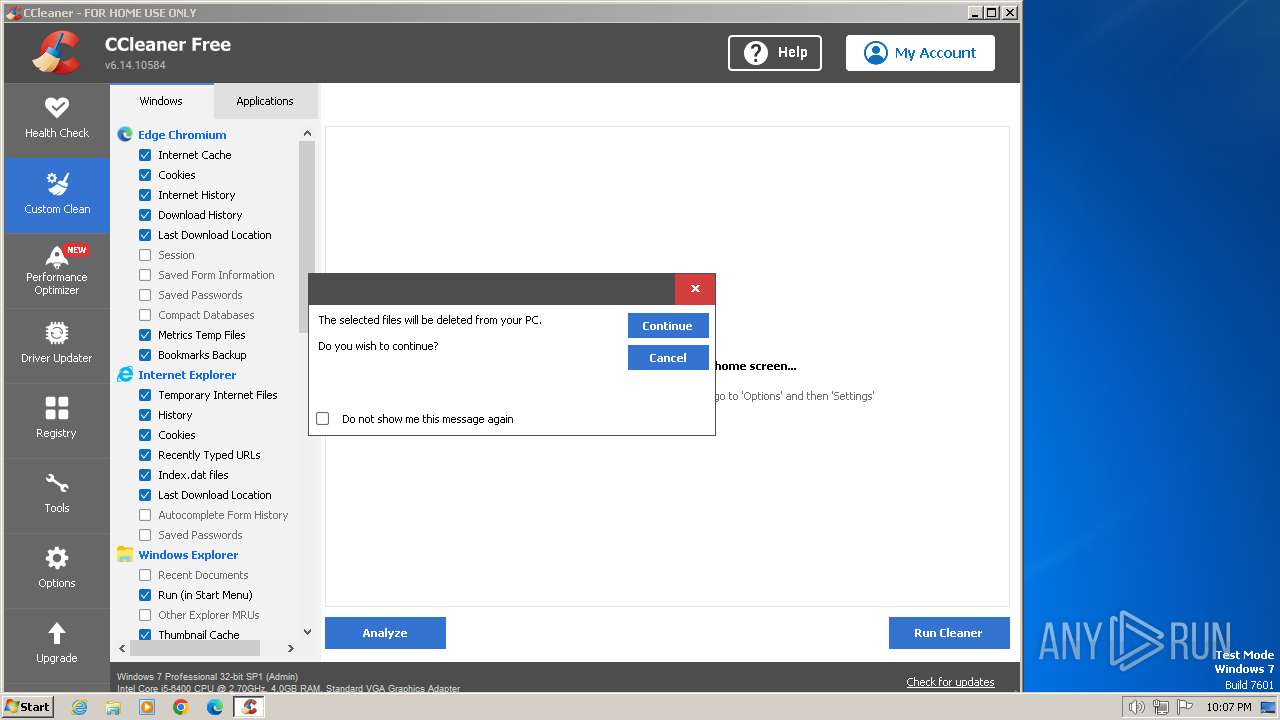Confirm deletion with Continue button
Image resolution: width=1280 pixels, height=720 pixels.
click(668, 326)
